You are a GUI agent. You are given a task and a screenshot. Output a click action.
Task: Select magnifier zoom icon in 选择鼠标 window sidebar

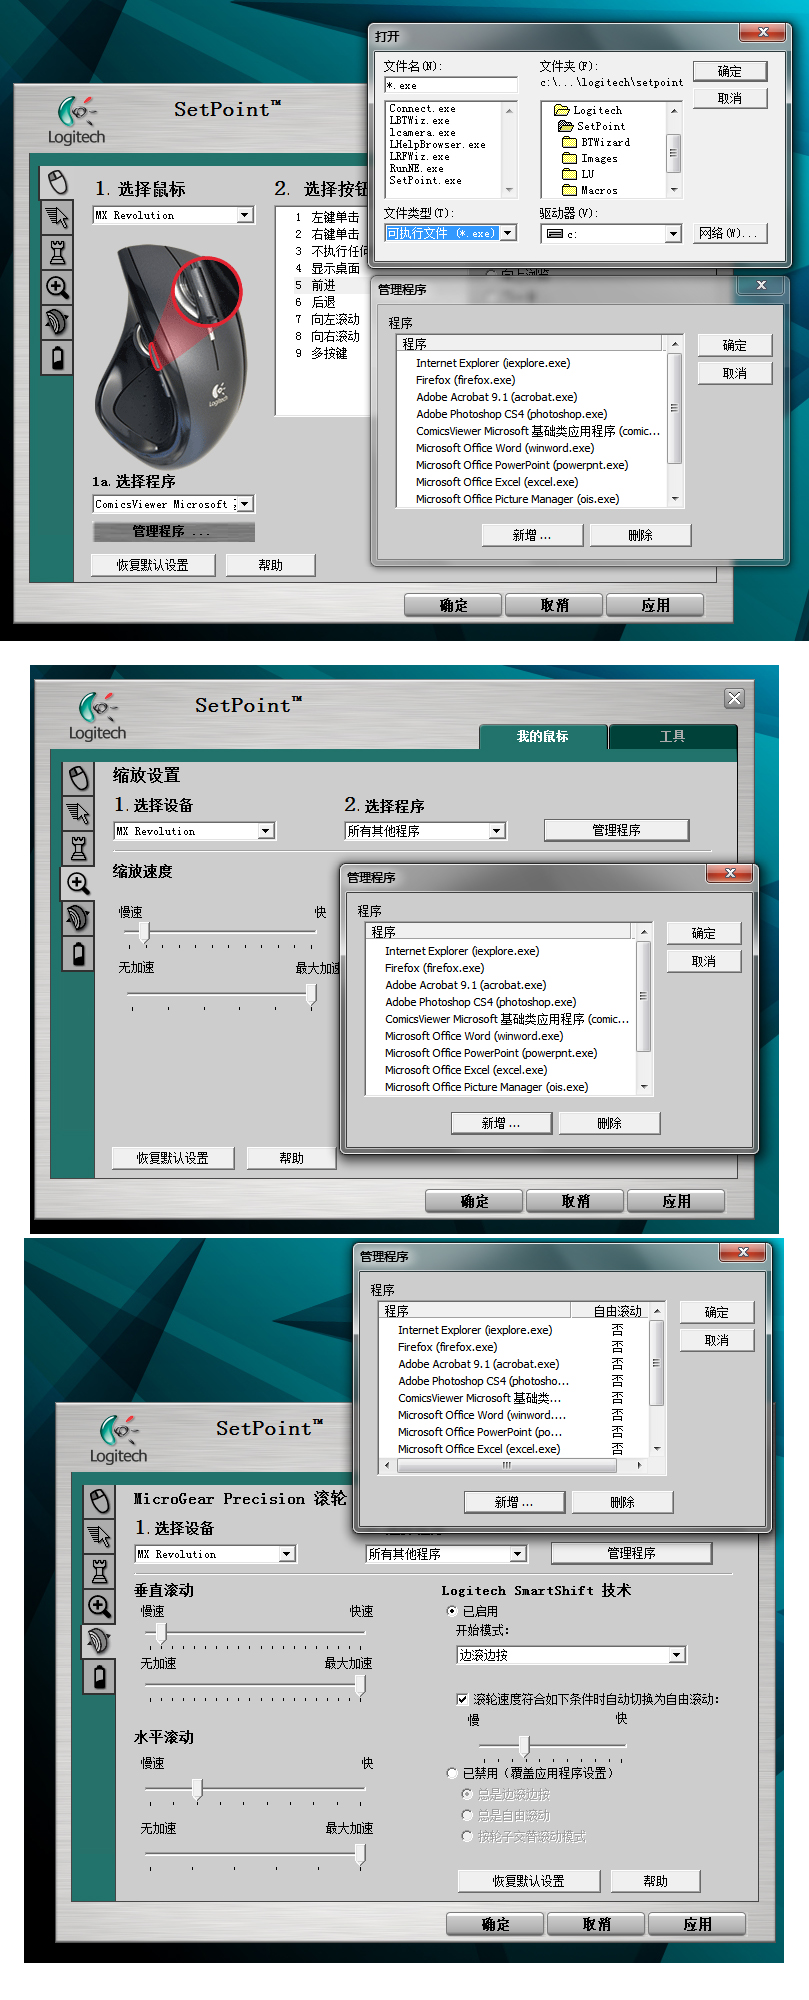click(x=58, y=287)
